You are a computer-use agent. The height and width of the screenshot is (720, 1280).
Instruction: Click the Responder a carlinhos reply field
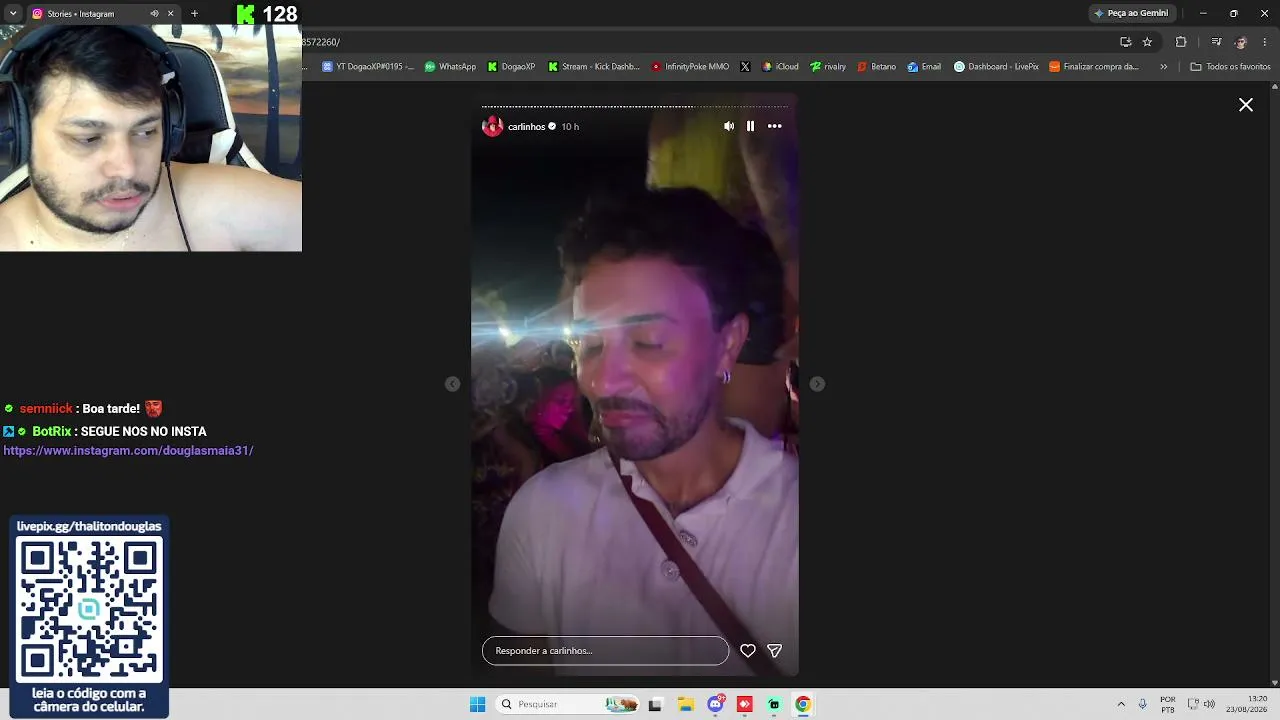(x=605, y=651)
